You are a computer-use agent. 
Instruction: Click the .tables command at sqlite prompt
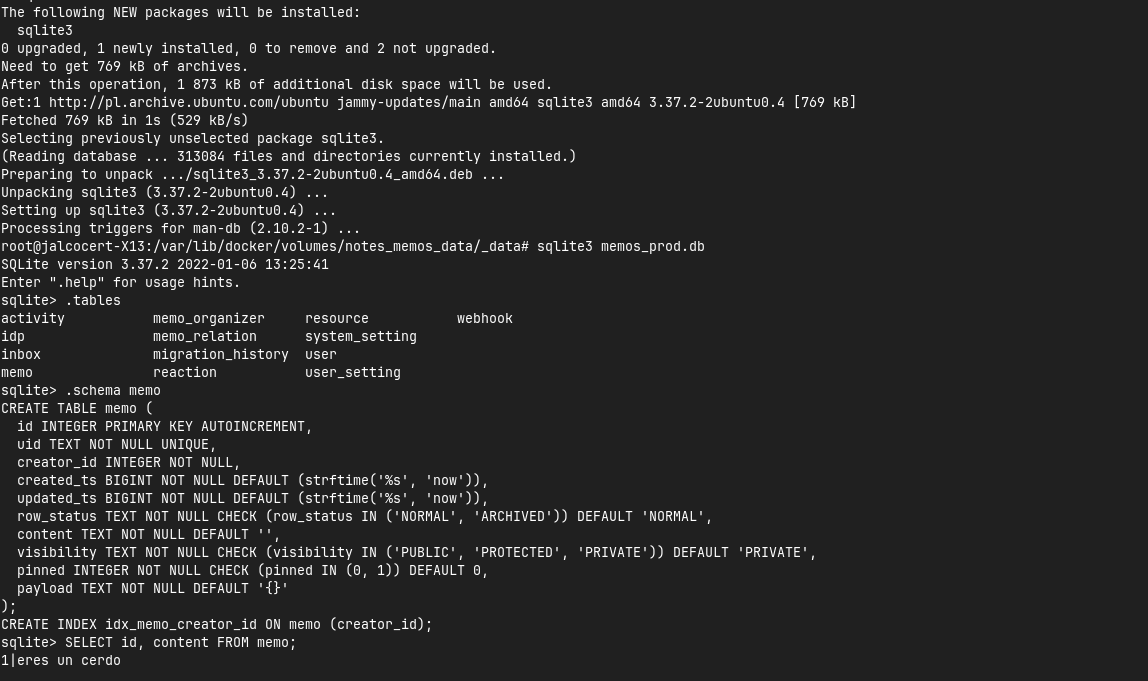tap(92, 300)
